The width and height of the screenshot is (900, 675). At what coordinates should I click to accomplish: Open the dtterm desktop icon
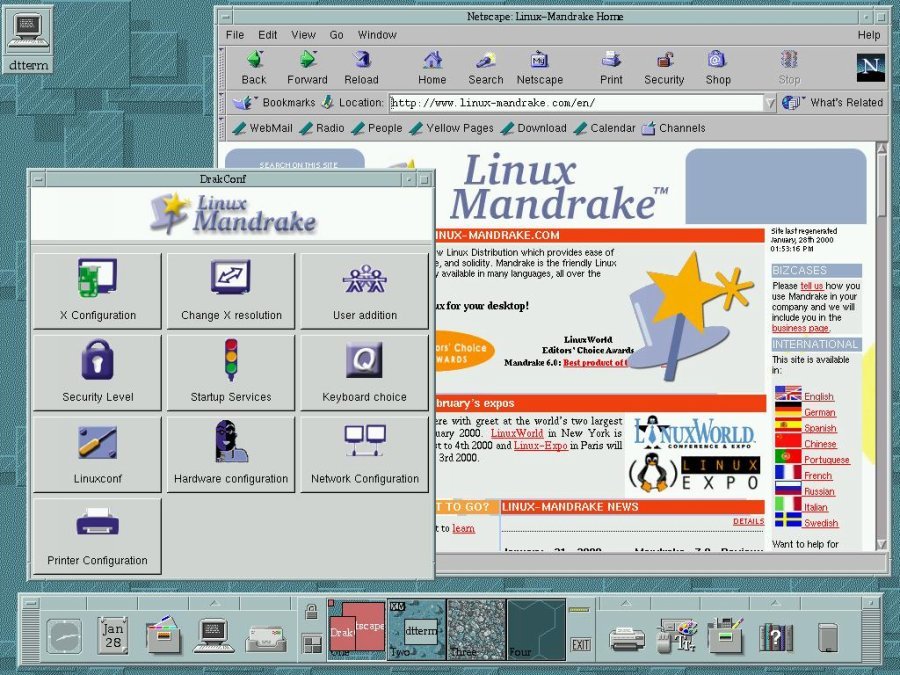28,39
